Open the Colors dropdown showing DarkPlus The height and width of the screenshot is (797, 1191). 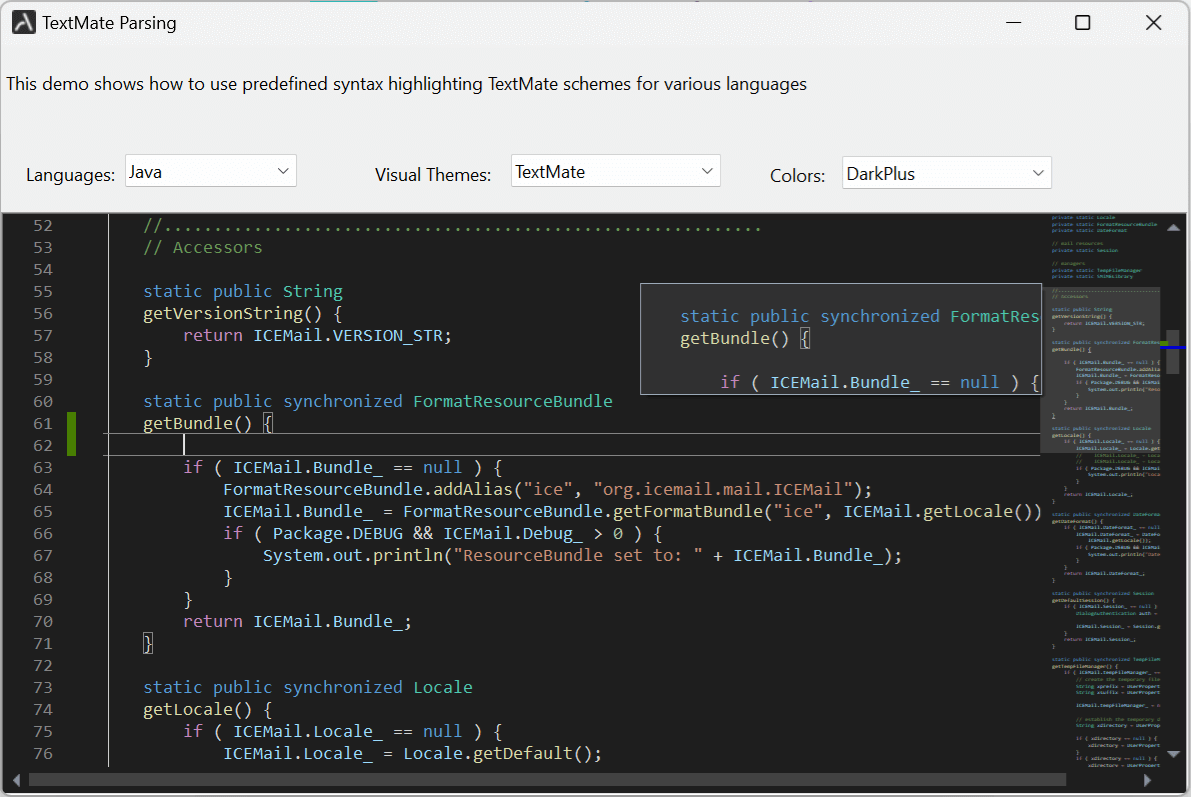946,173
